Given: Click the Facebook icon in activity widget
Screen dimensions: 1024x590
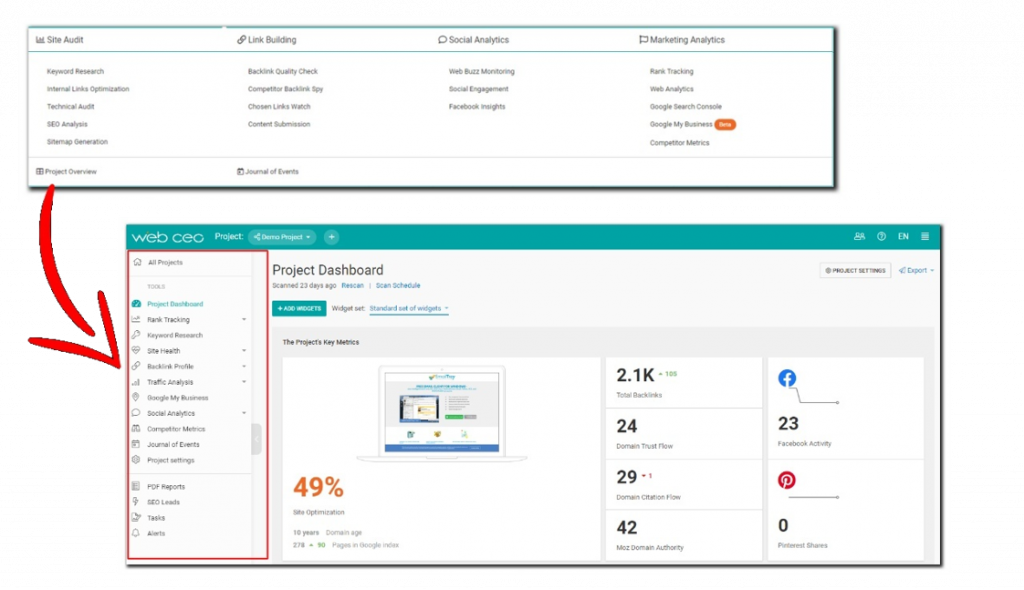Looking at the screenshot, I should 787,378.
